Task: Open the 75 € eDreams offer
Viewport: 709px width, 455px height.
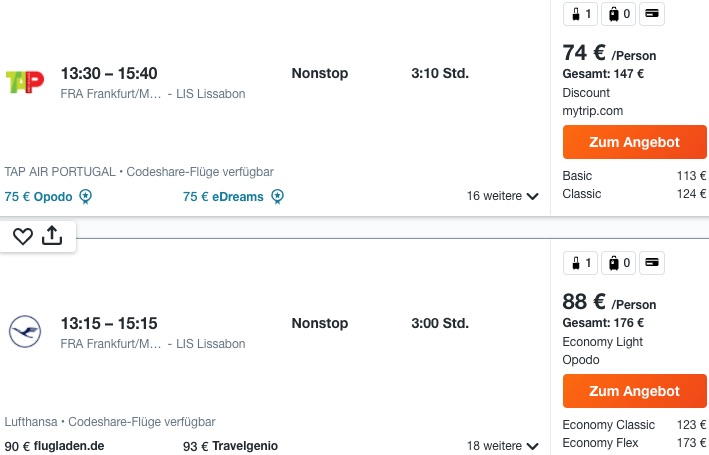Action: coord(223,197)
